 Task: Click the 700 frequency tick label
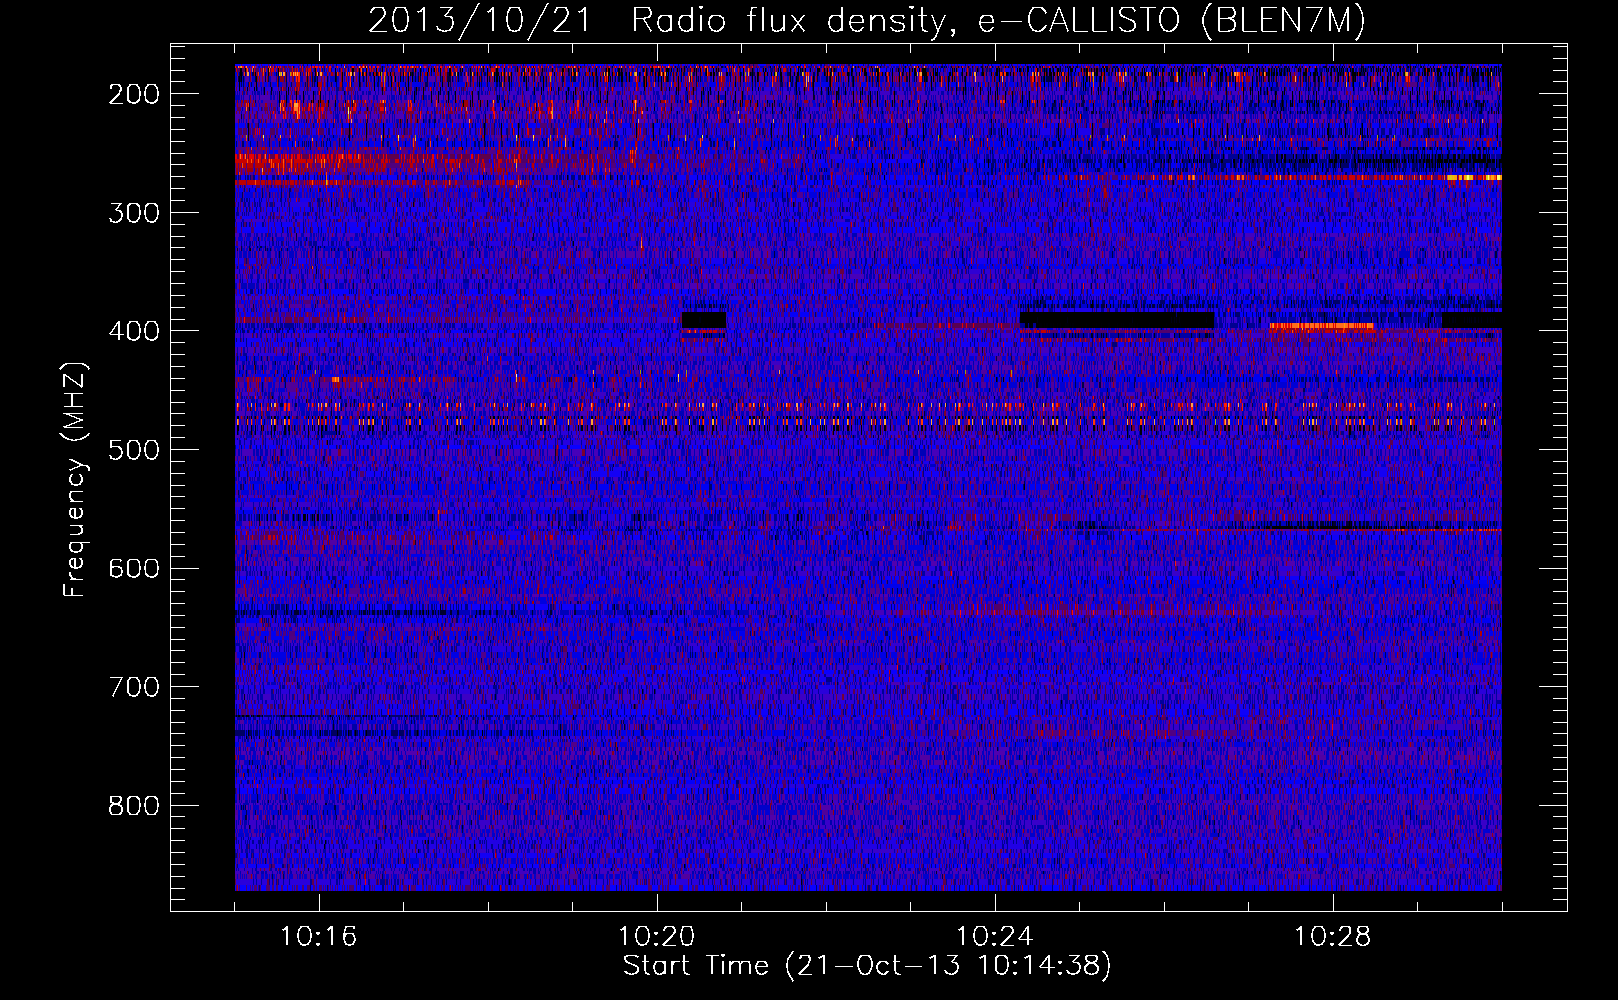coord(134,687)
